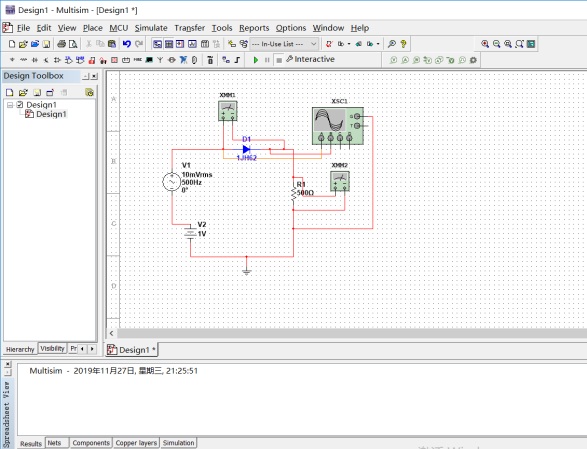Image resolution: width=587 pixels, height=449 pixels.
Task: Open the Transfer menu
Action: click(x=189, y=28)
